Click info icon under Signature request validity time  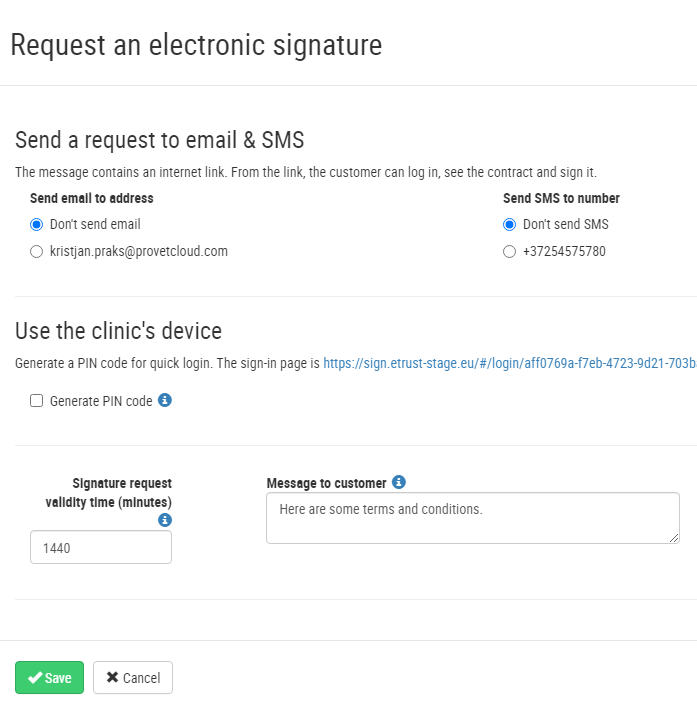(165, 520)
